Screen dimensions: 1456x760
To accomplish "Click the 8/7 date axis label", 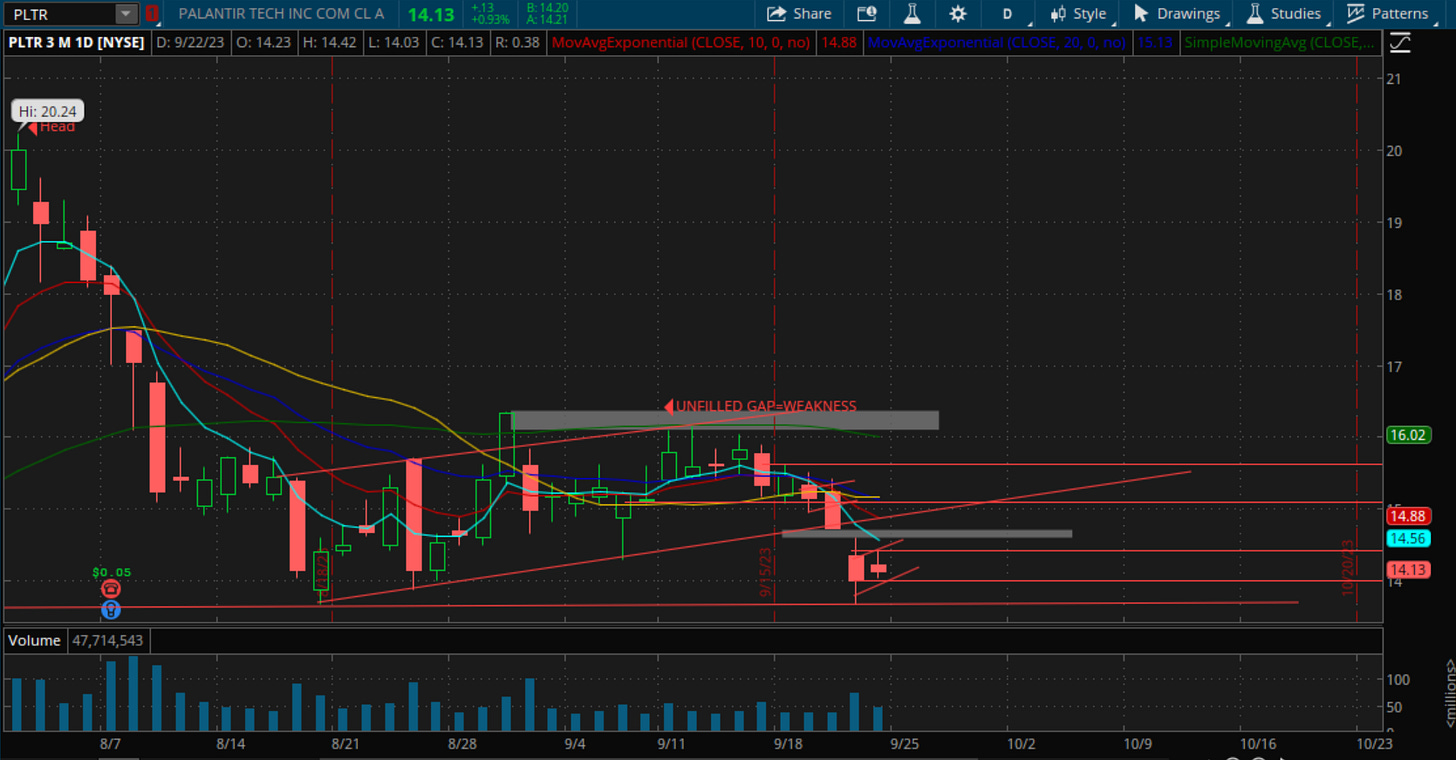I will click(111, 745).
